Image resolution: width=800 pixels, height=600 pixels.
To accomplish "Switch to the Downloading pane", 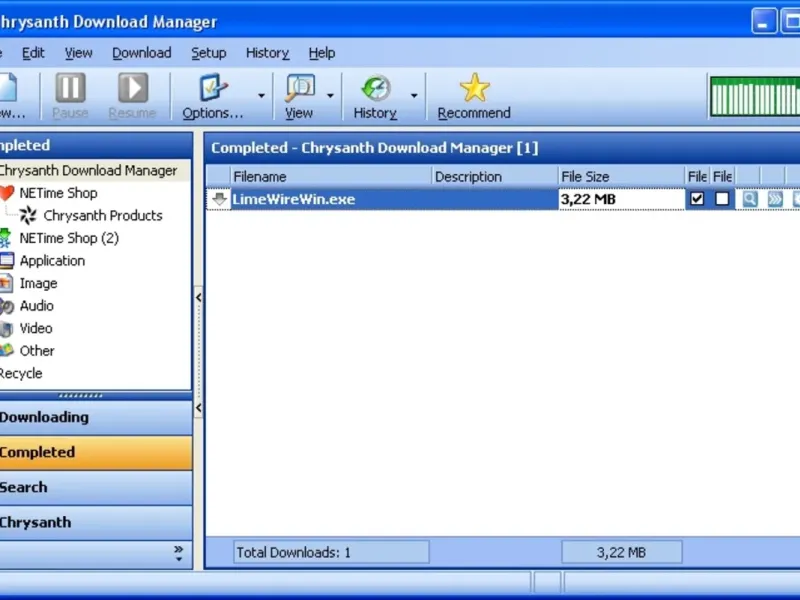I will click(x=96, y=417).
